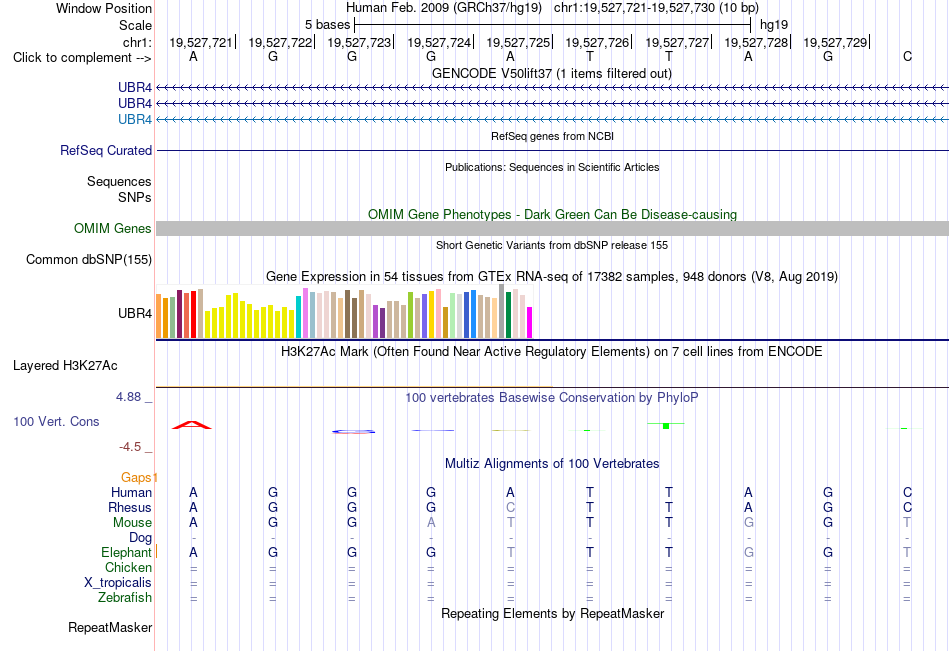Click the UBR4 GTEx expression label

point(135,313)
